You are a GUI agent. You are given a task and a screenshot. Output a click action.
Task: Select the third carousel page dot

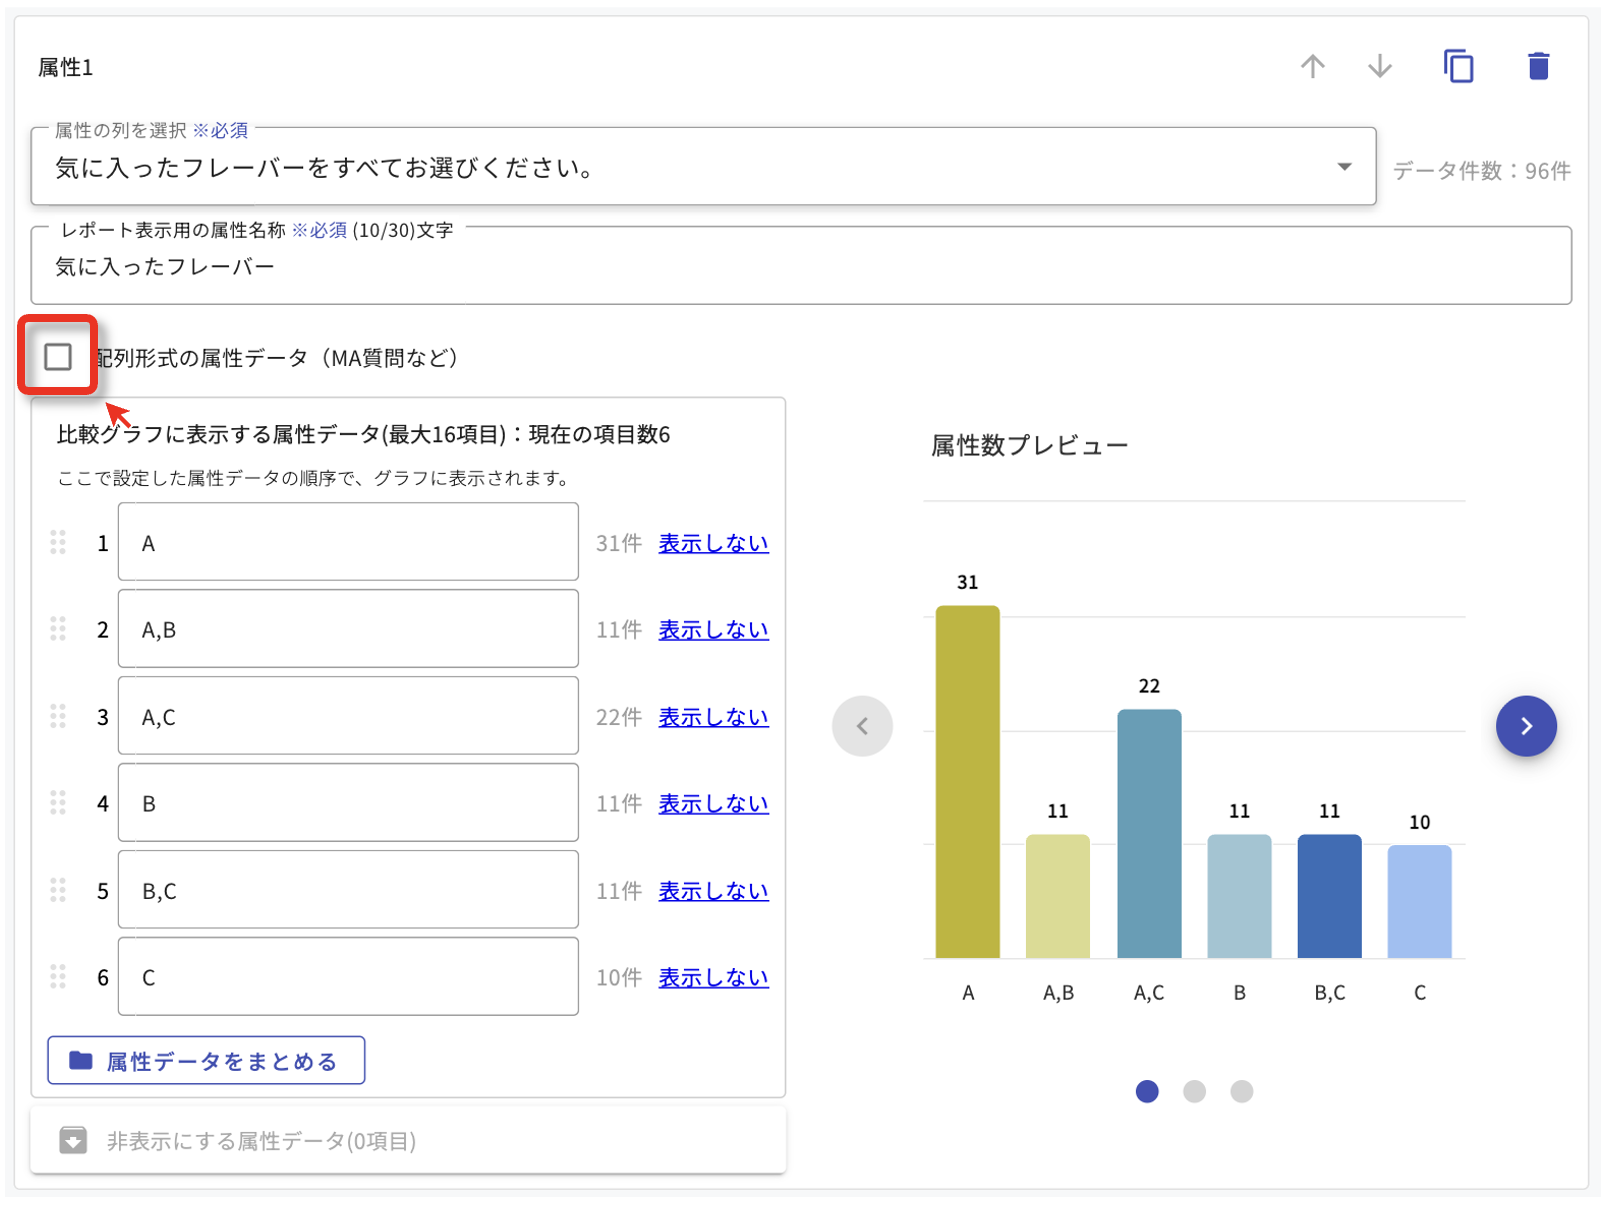pyautogui.click(x=1241, y=1091)
